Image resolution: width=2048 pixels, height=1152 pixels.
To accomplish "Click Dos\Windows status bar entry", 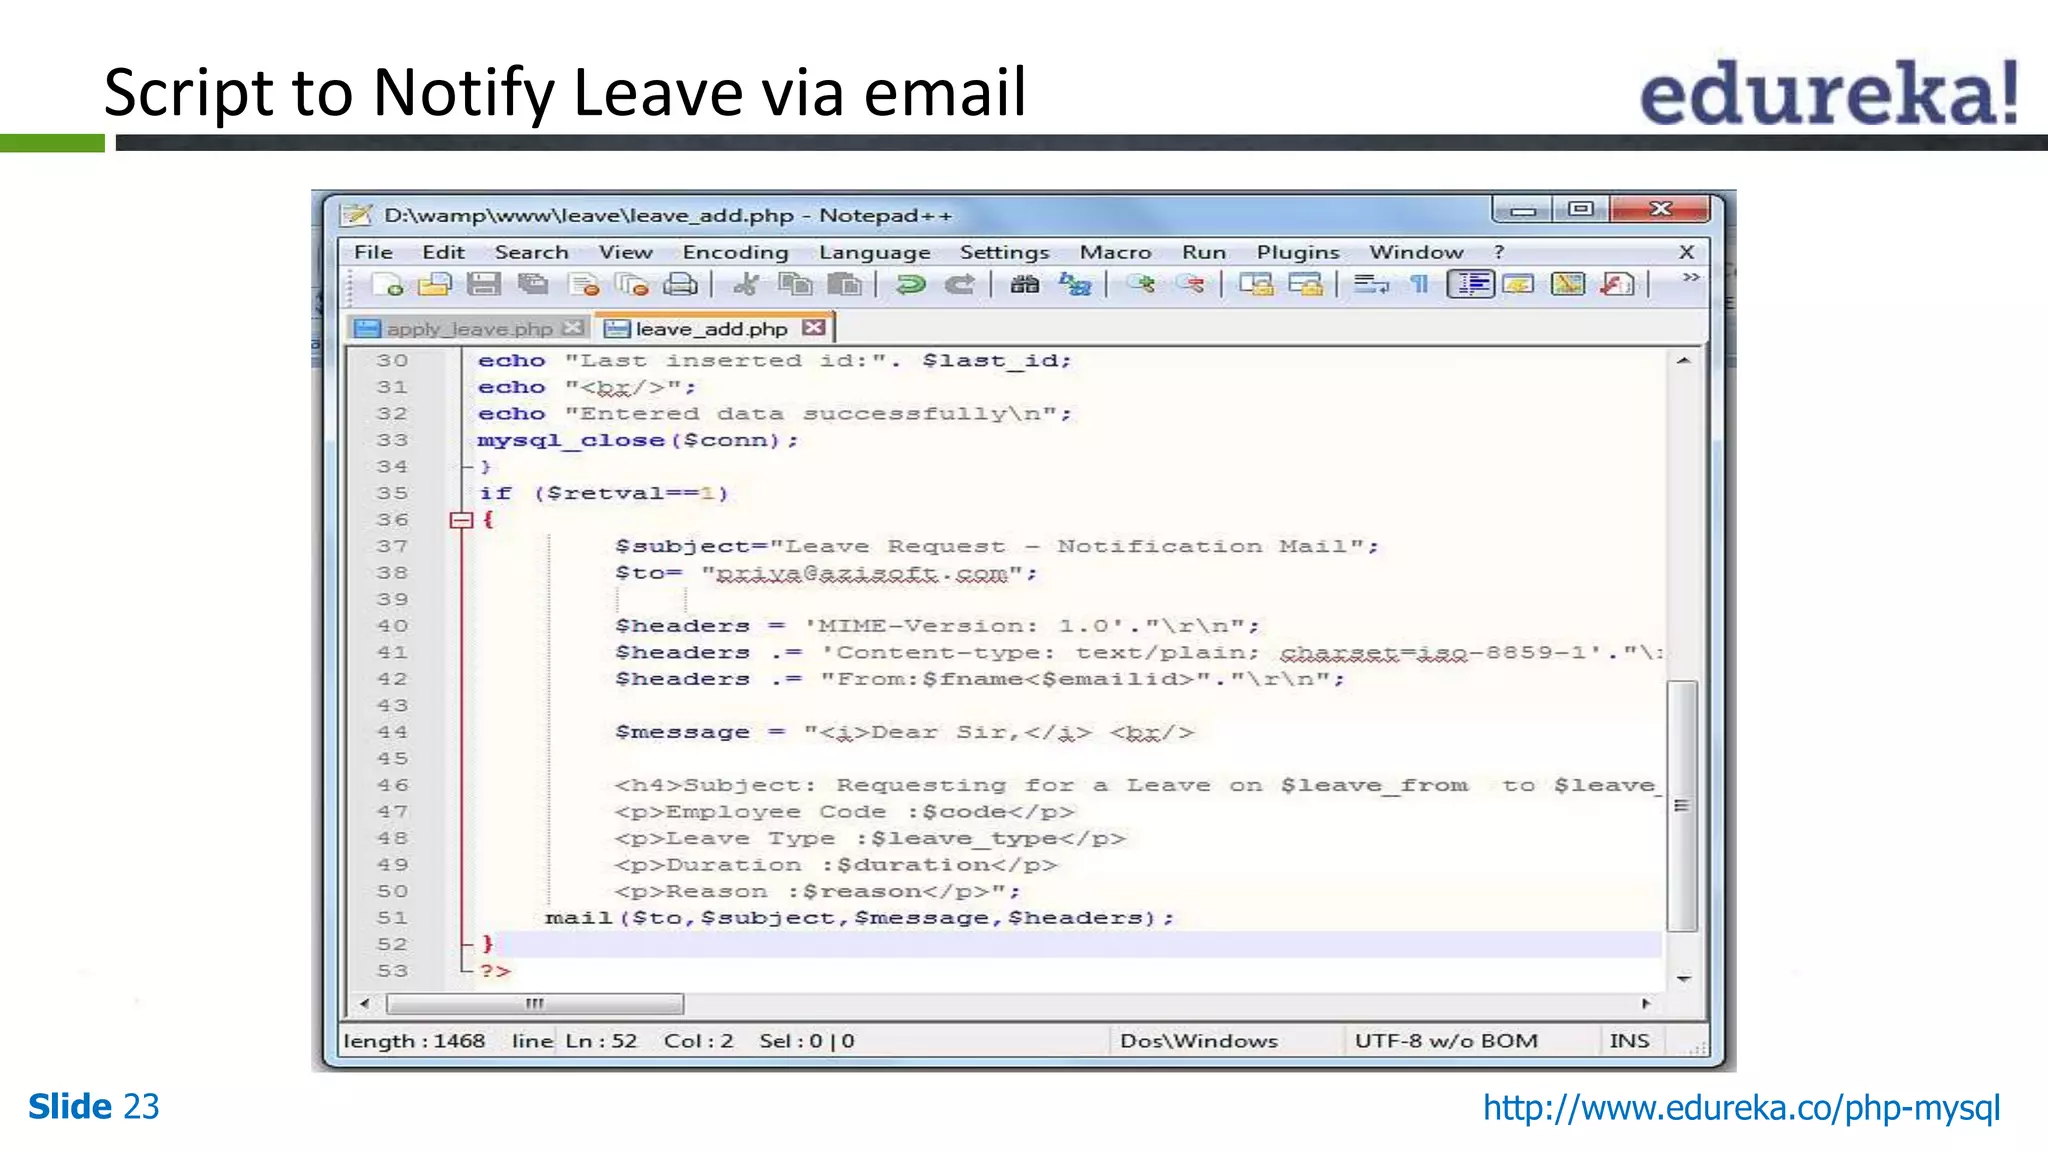I will [1198, 1040].
